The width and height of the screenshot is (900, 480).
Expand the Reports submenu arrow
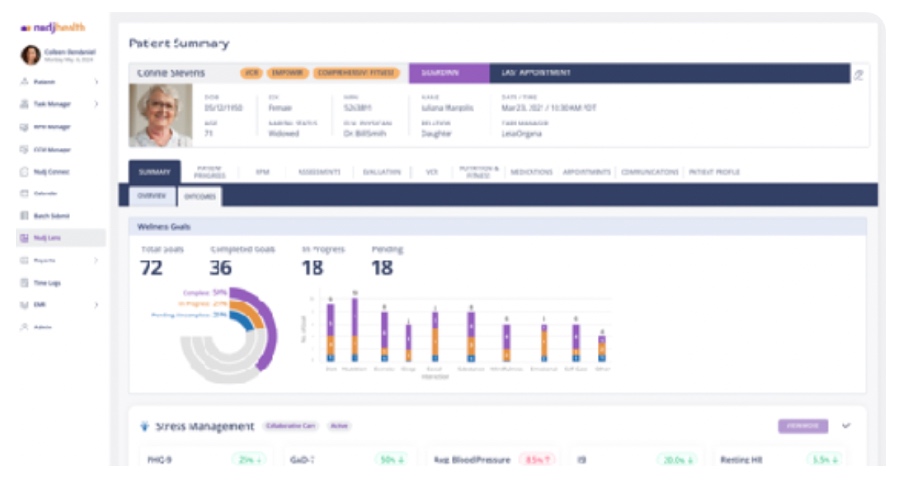pyautogui.click(x=96, y=260)
